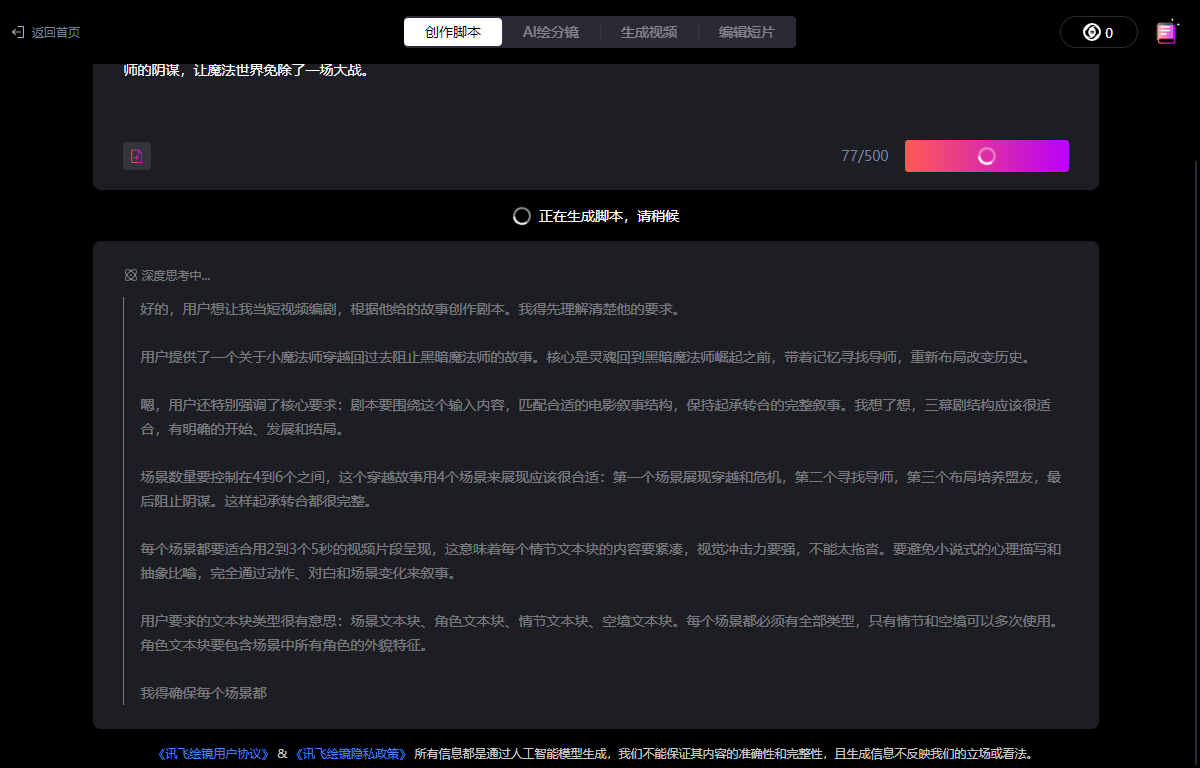Open the 编辑短片 tab
This screenshot has height=768, width=1200.
(746, 32)
